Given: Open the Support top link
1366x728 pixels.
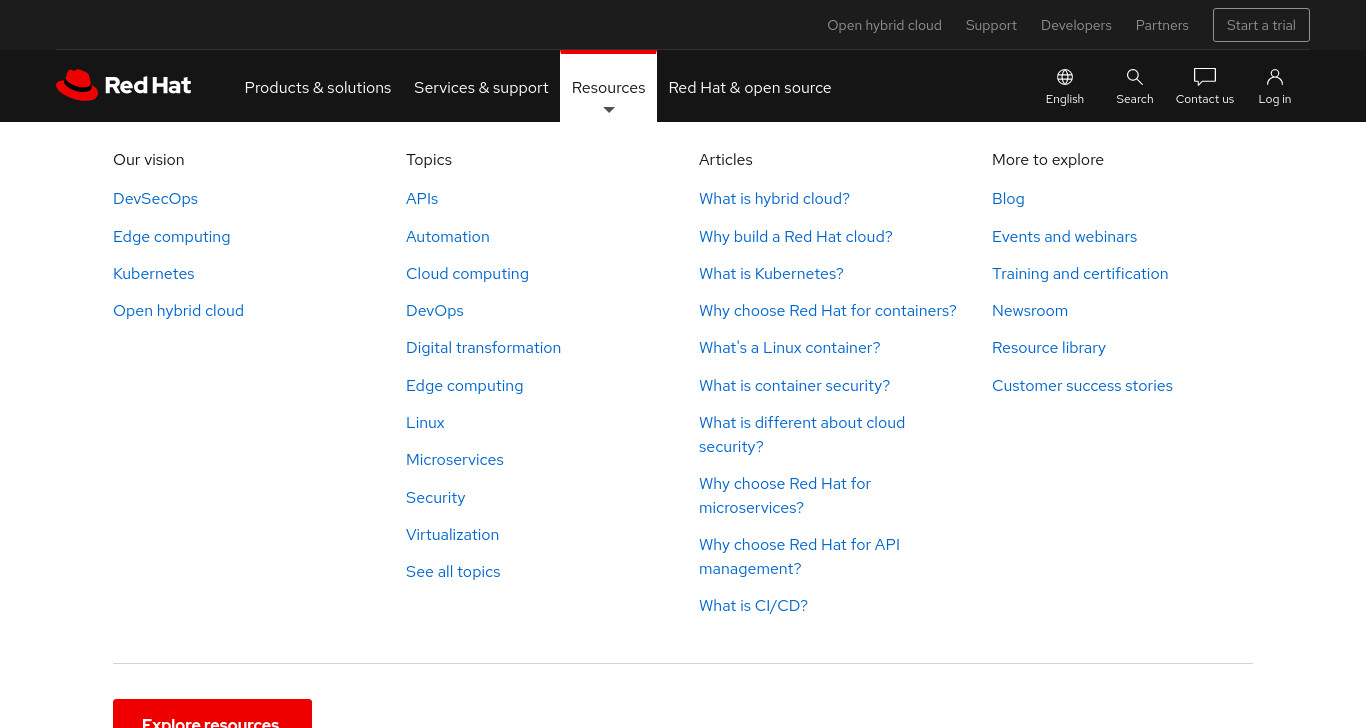Looking at the screenshot, I should [x=991, y=25].
